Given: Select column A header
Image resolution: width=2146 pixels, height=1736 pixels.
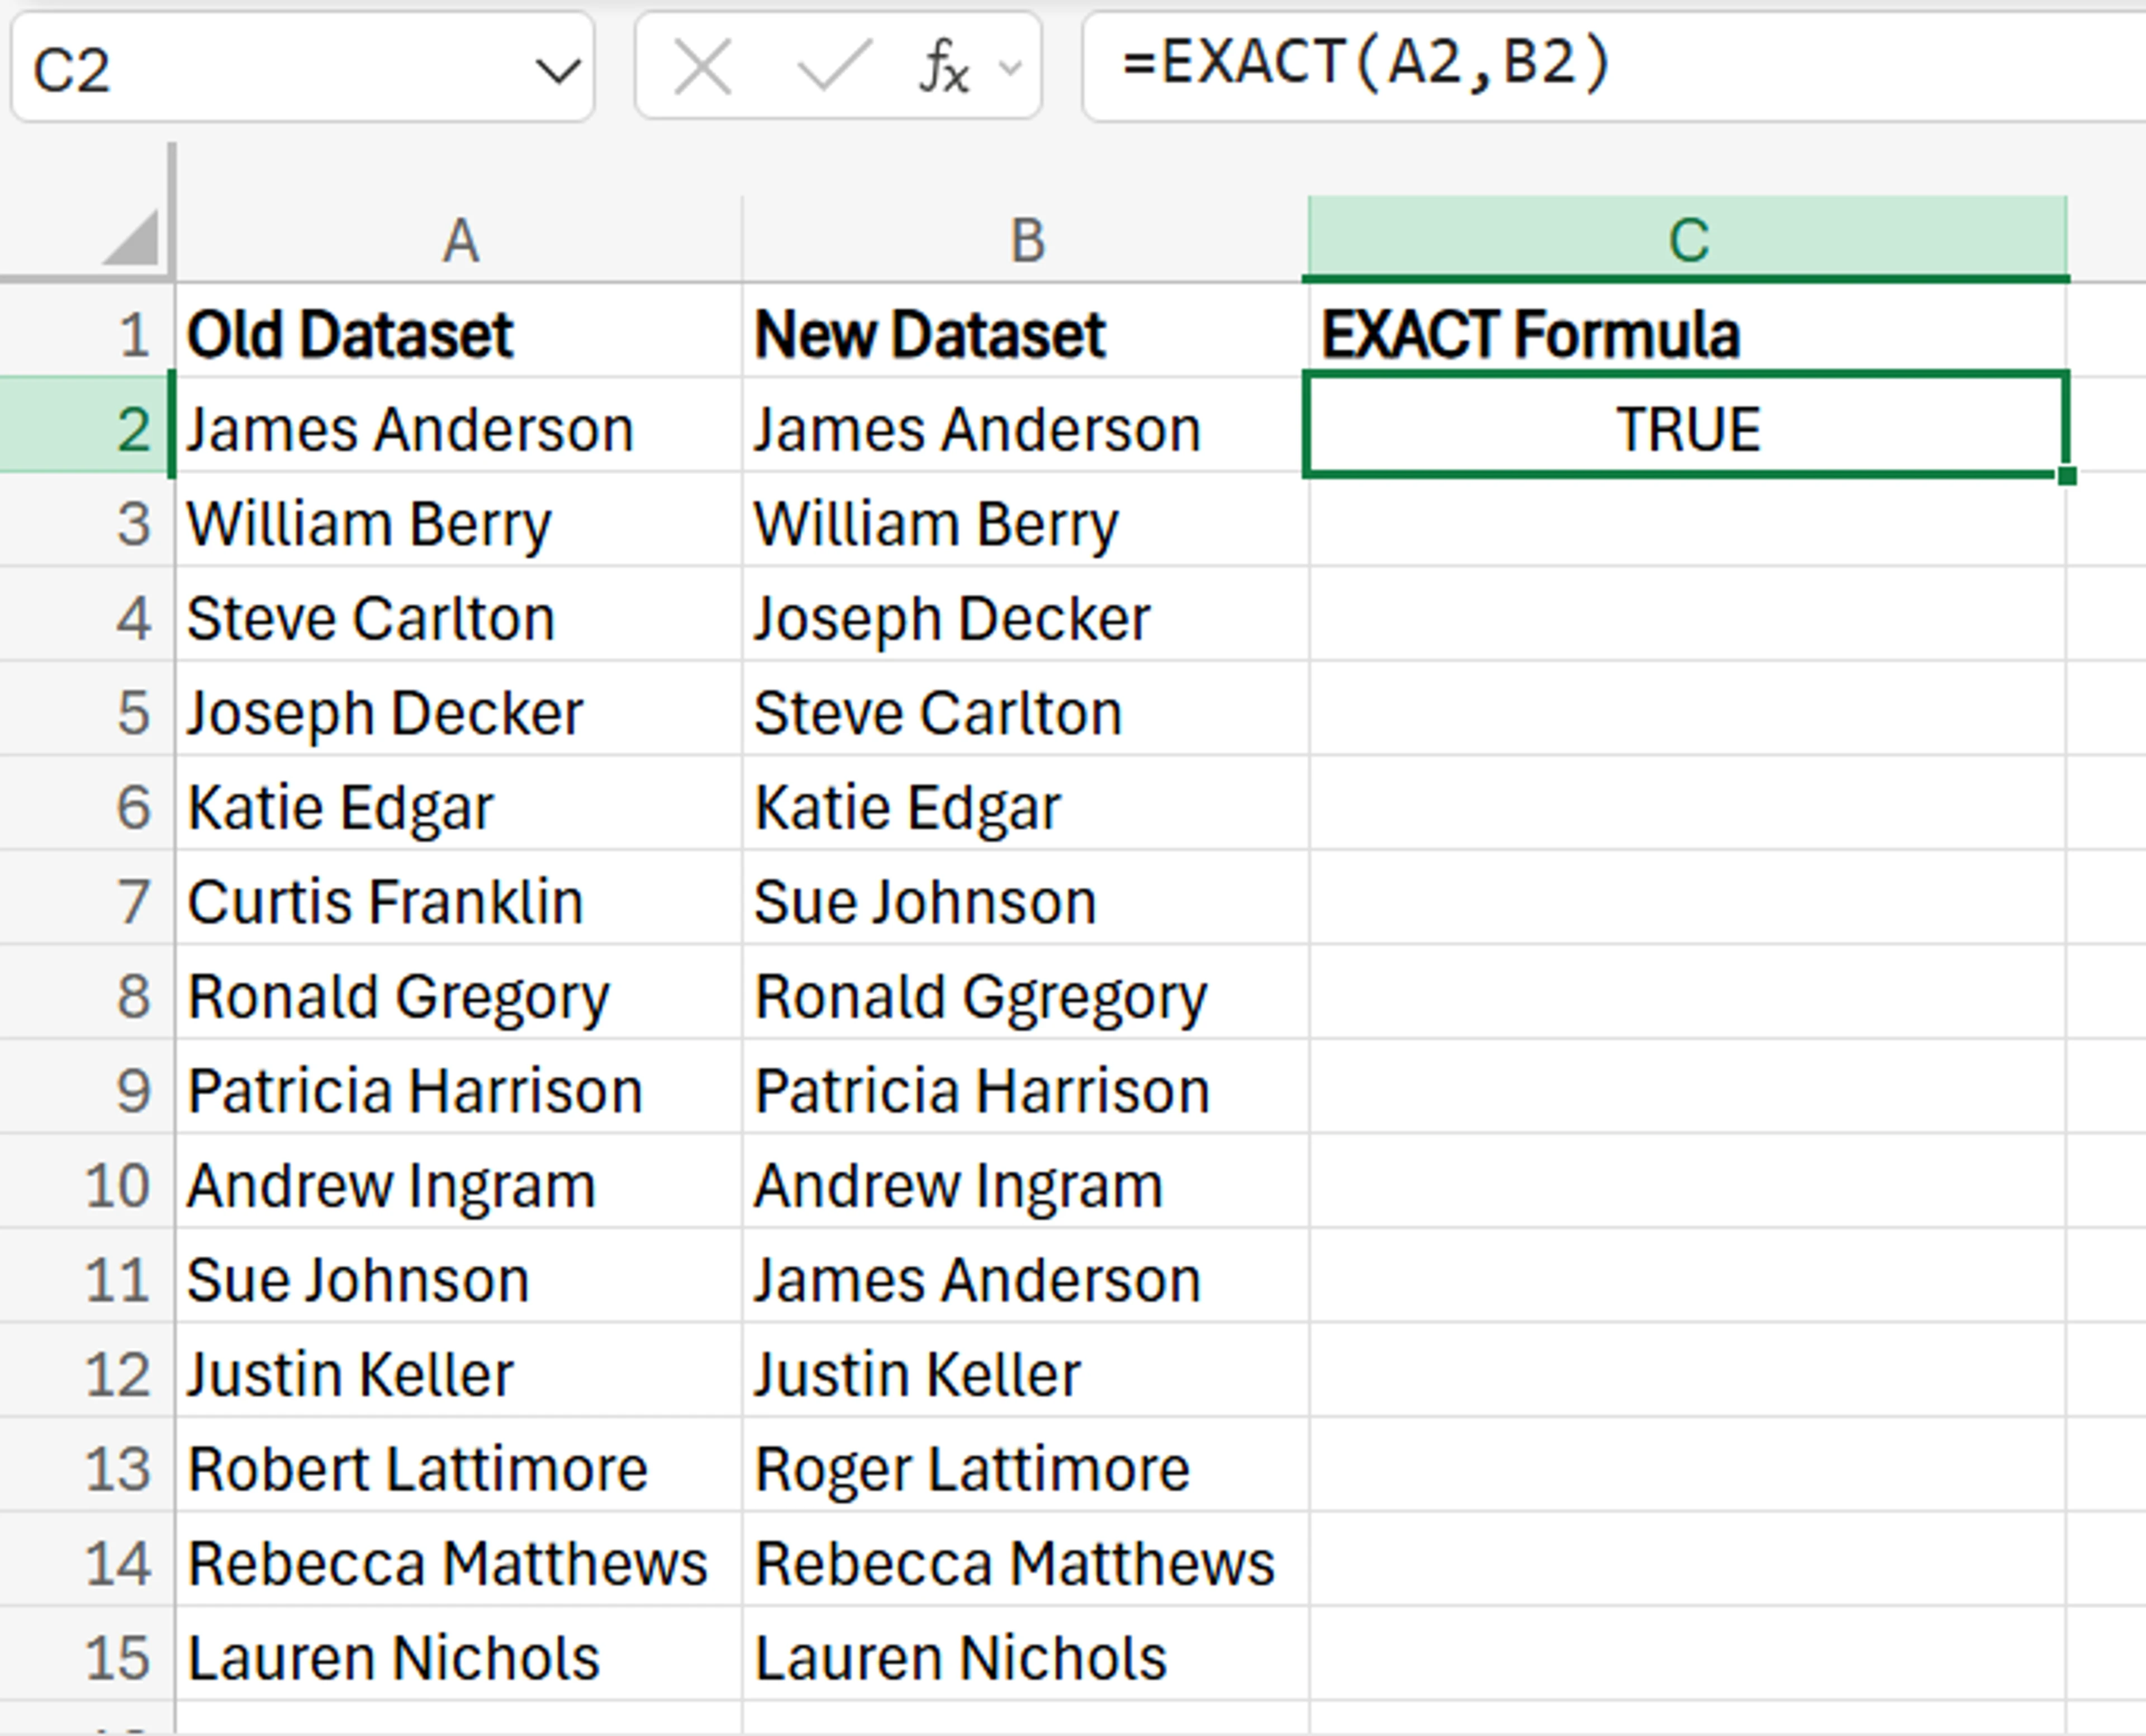Looking at the screenshot, I should tap(460, 240).
